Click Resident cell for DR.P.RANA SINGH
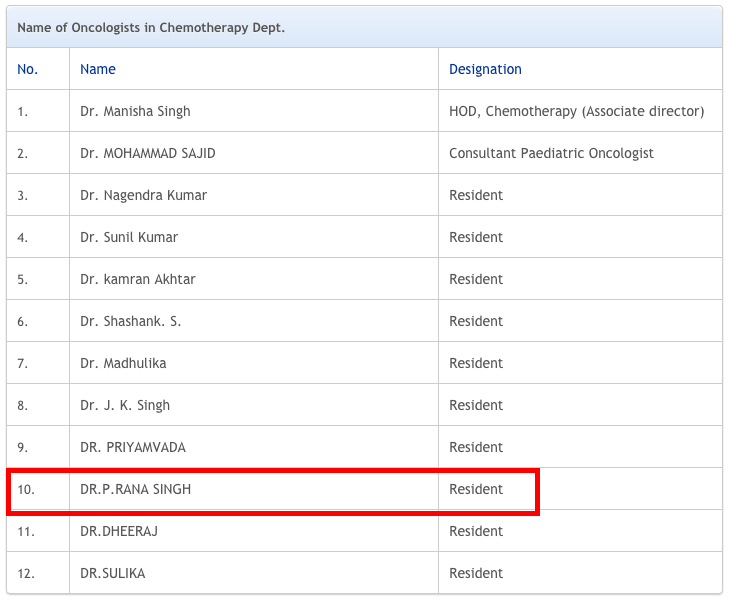 (476, 489)
